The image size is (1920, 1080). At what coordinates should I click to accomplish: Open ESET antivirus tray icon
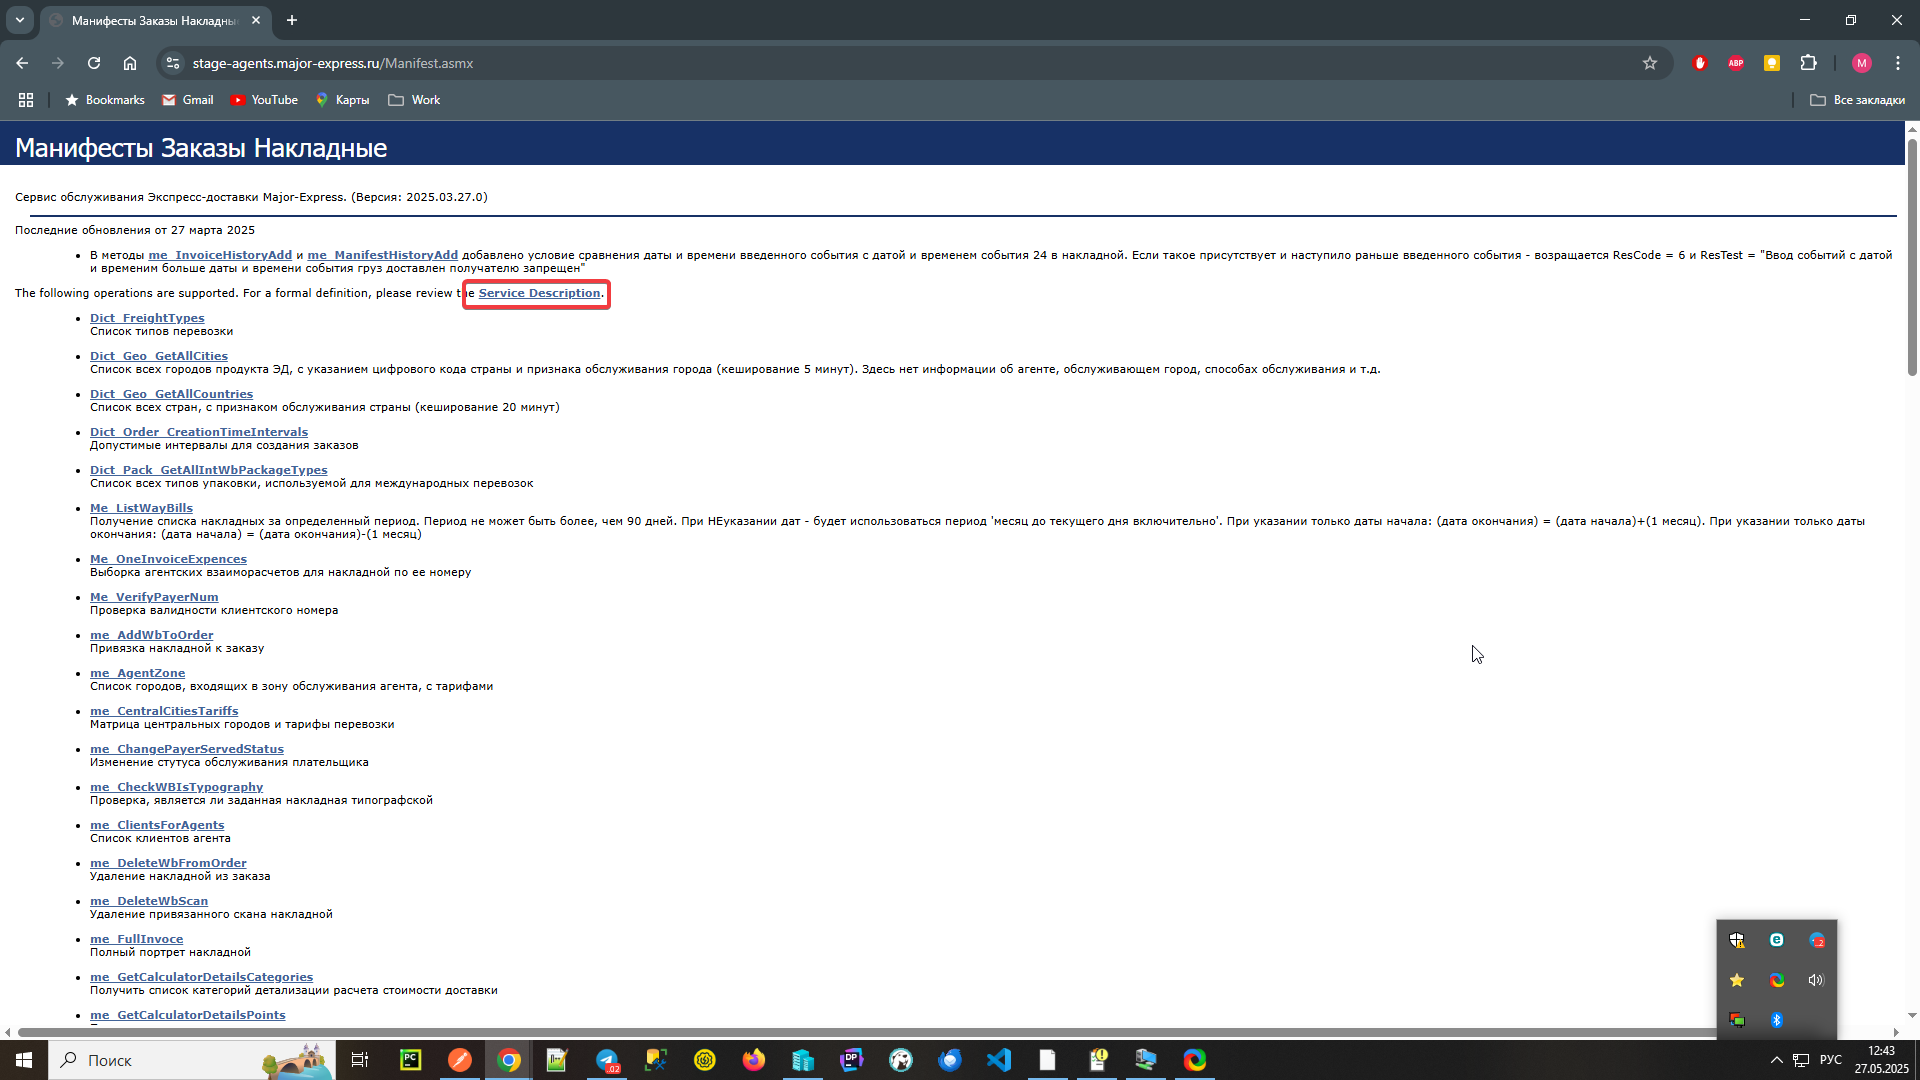(x=1777, y=940)
